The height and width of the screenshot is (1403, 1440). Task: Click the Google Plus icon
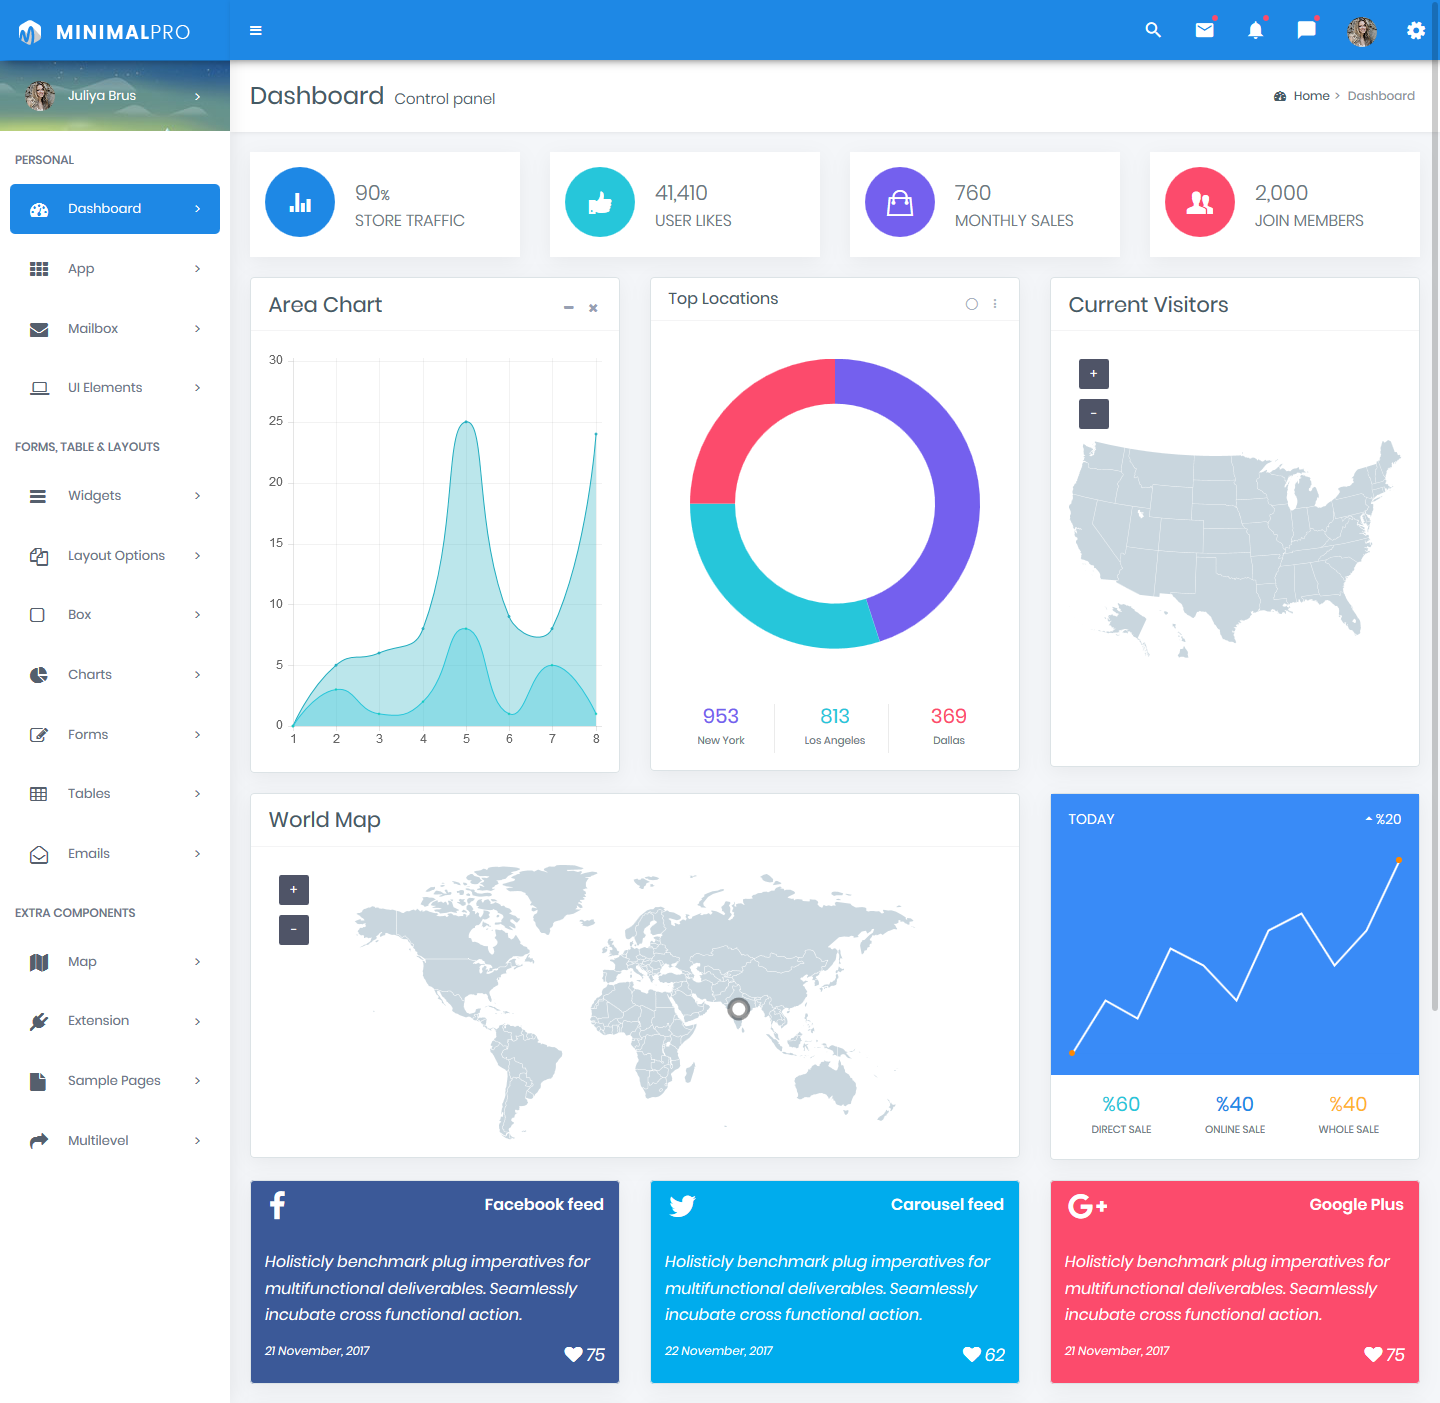(1087, 1206)
